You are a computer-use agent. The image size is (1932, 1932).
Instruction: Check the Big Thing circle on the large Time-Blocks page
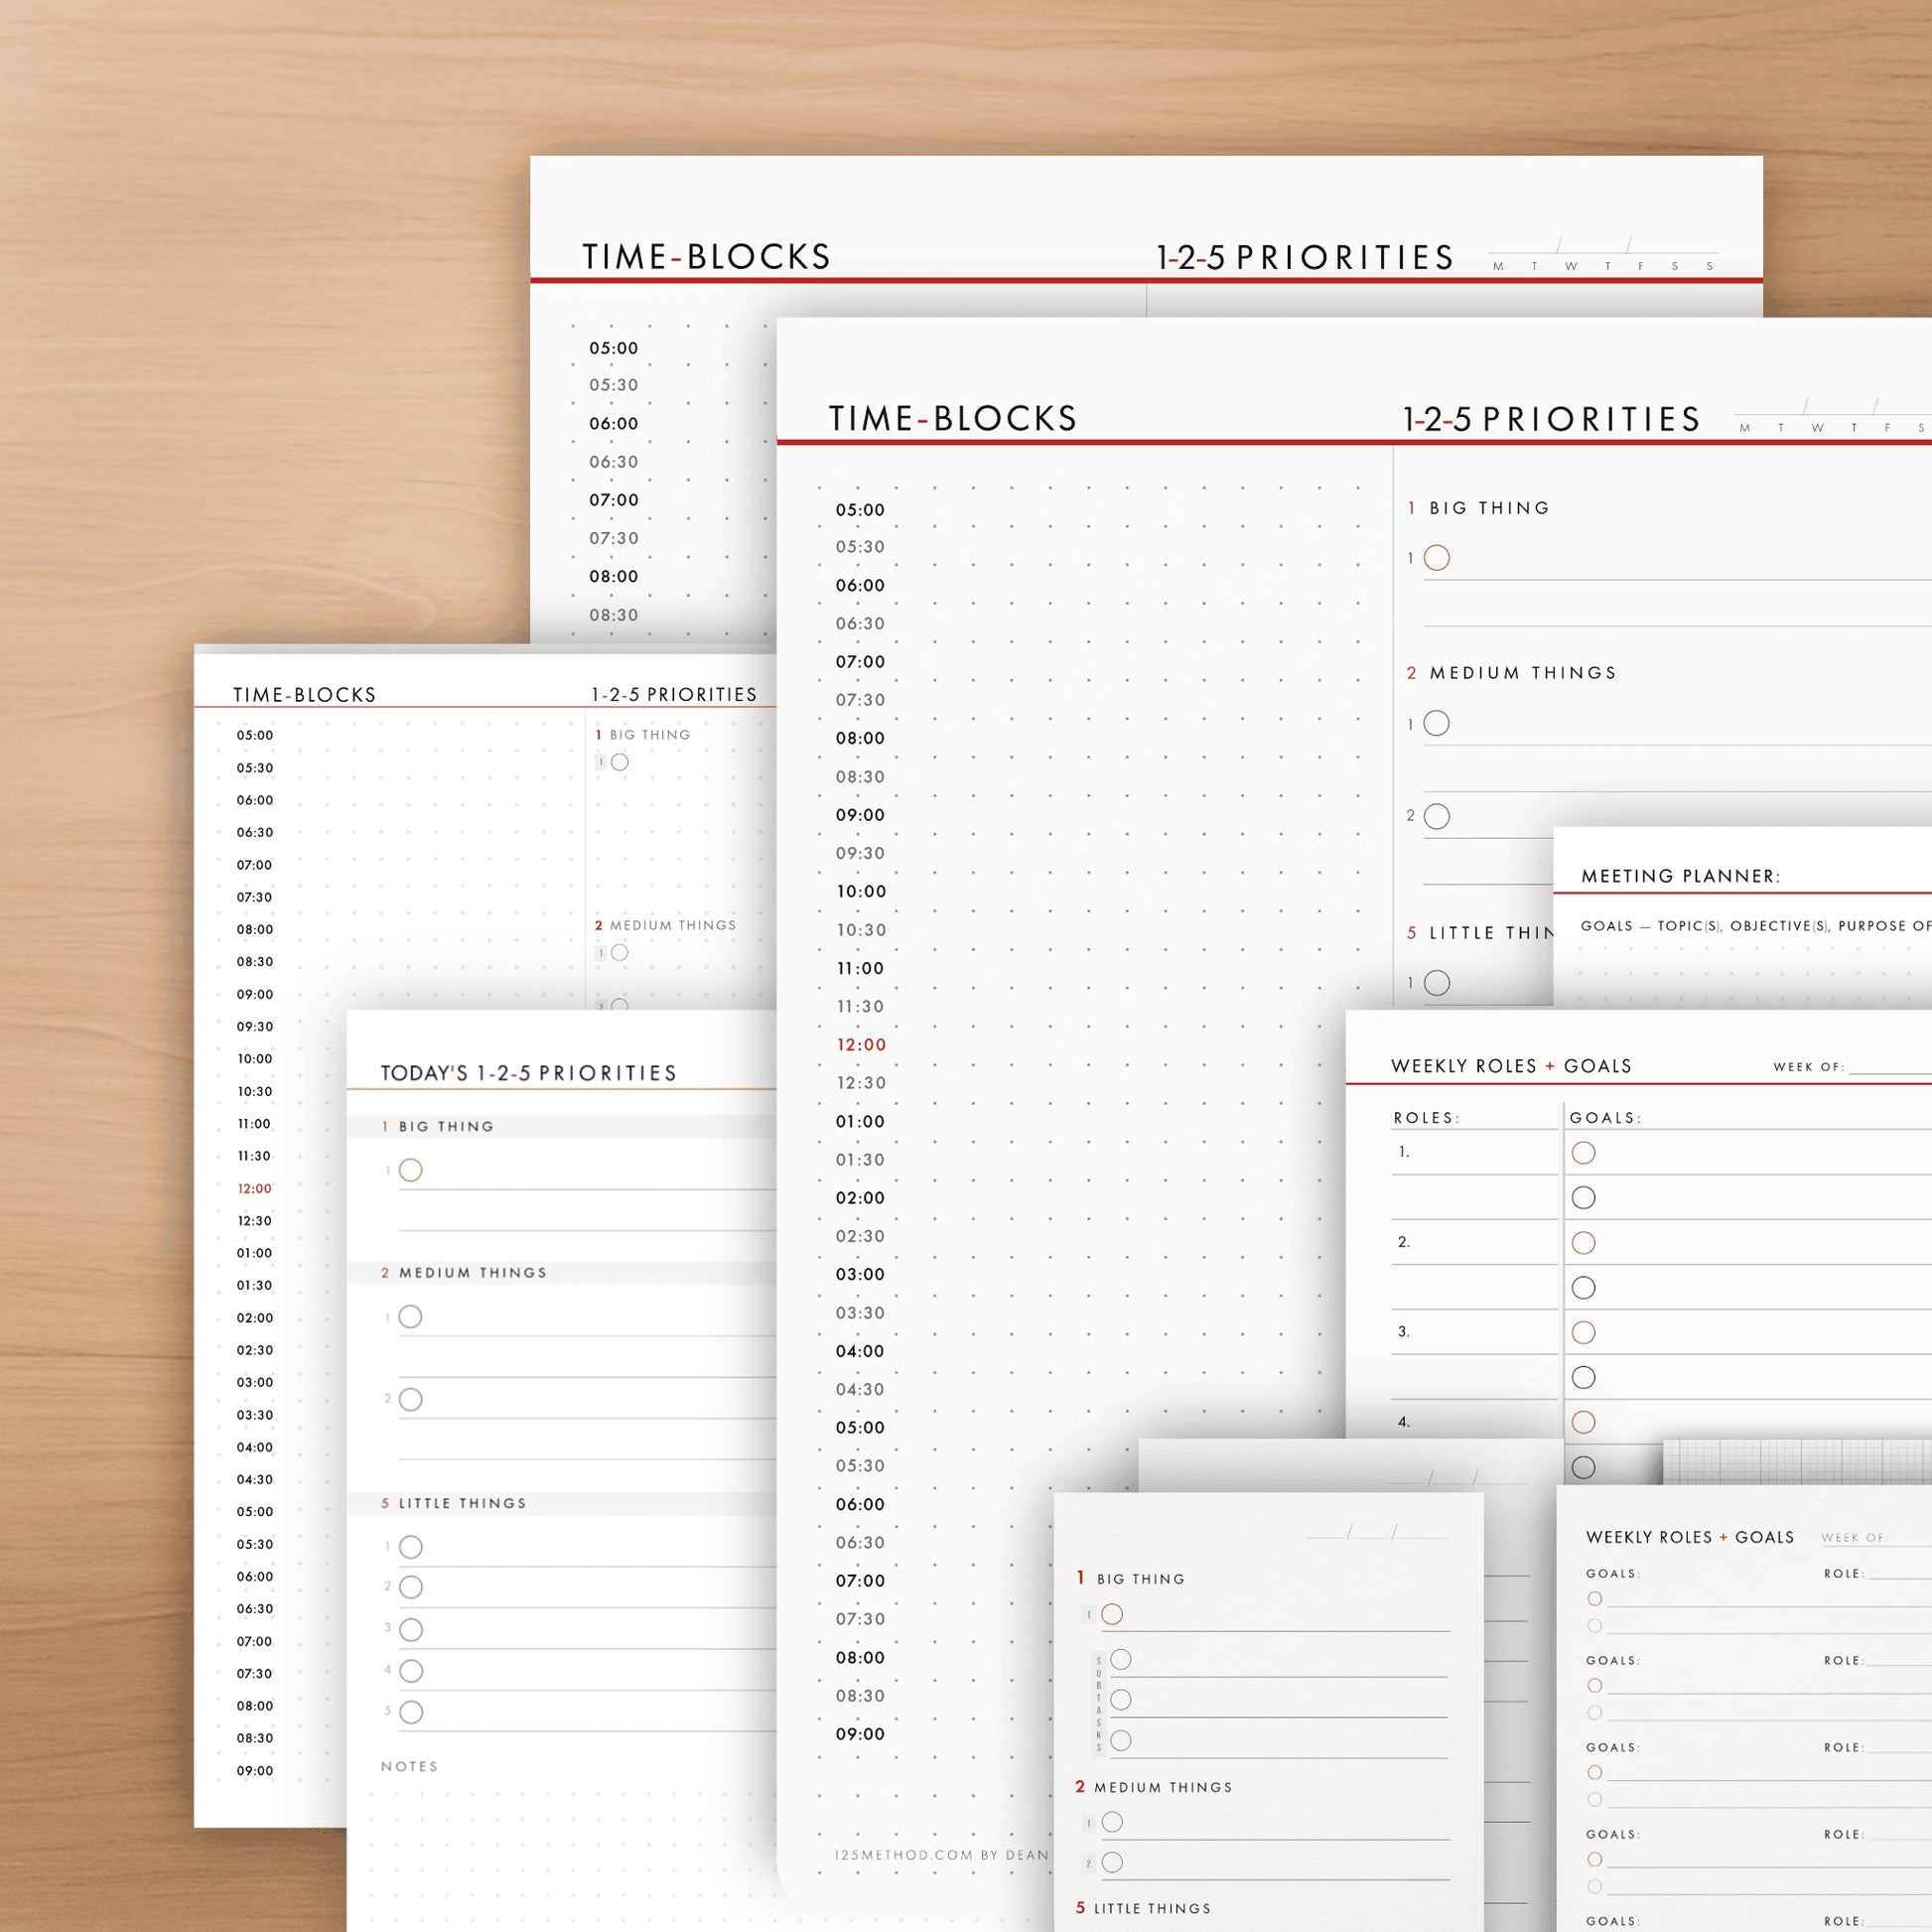[x=1436, y=558]
